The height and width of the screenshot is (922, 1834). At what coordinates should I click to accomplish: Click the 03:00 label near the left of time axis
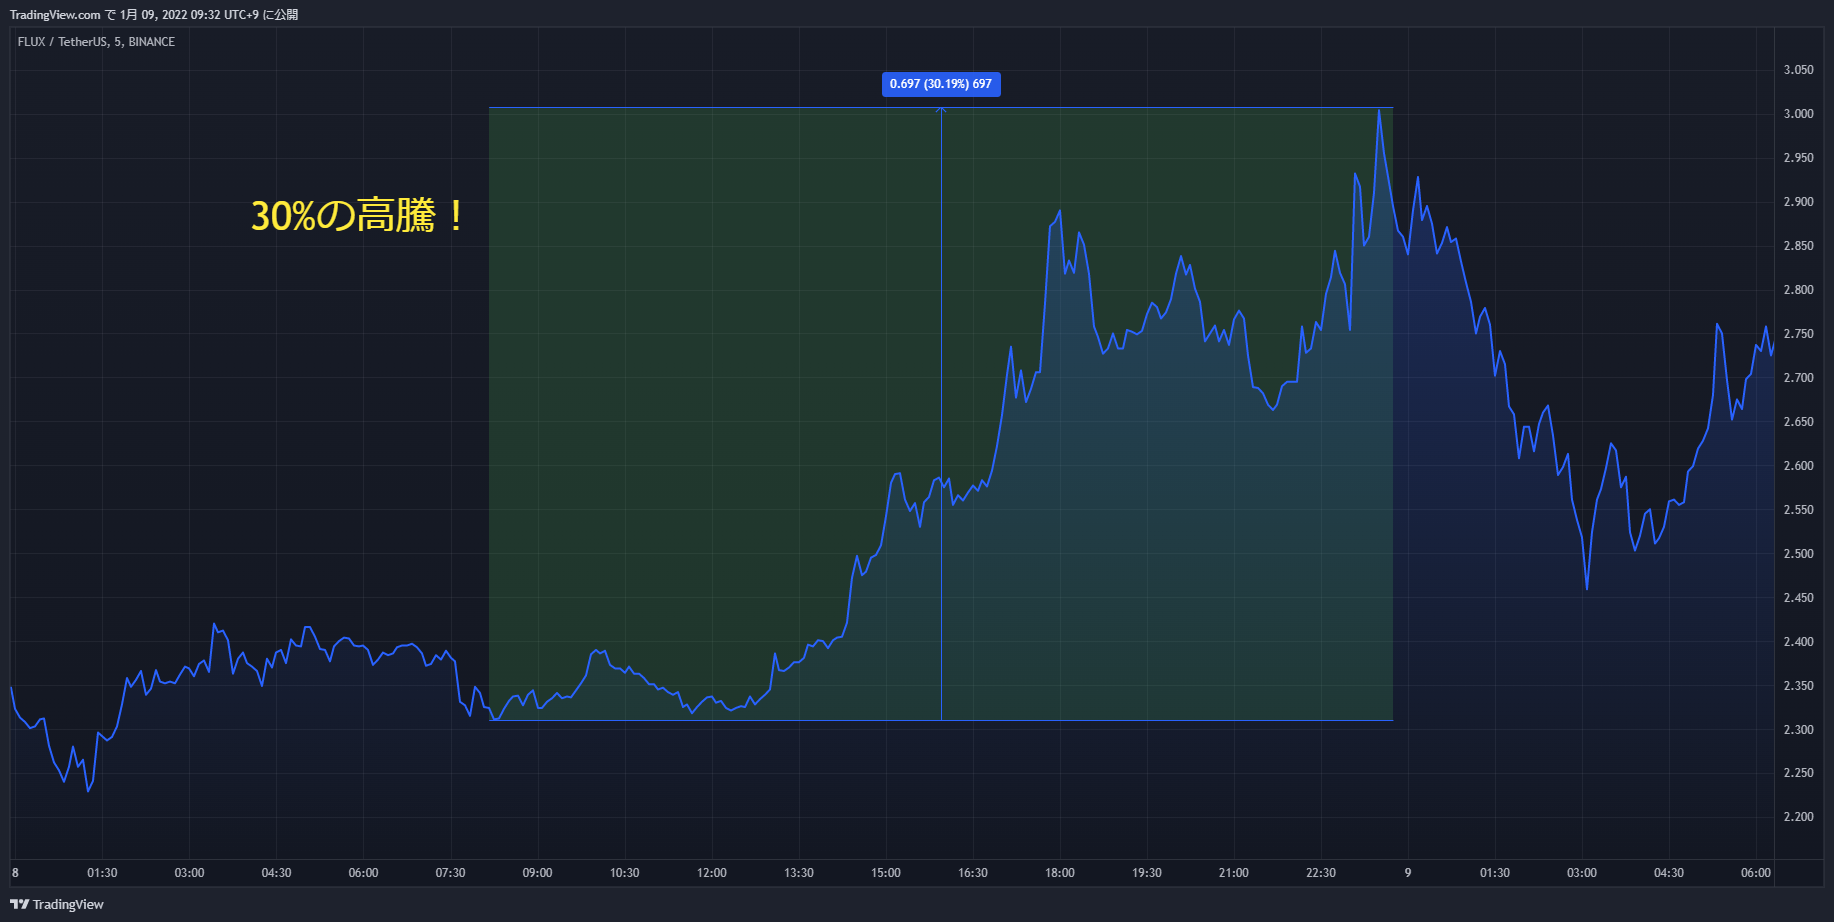coord(189,873)
